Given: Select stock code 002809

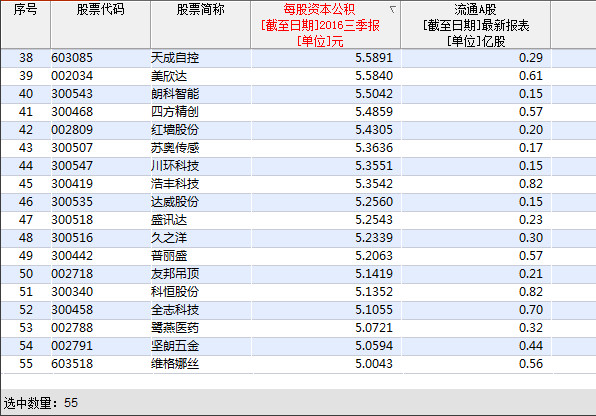Looking at the screenshot, I should point(72,130).
